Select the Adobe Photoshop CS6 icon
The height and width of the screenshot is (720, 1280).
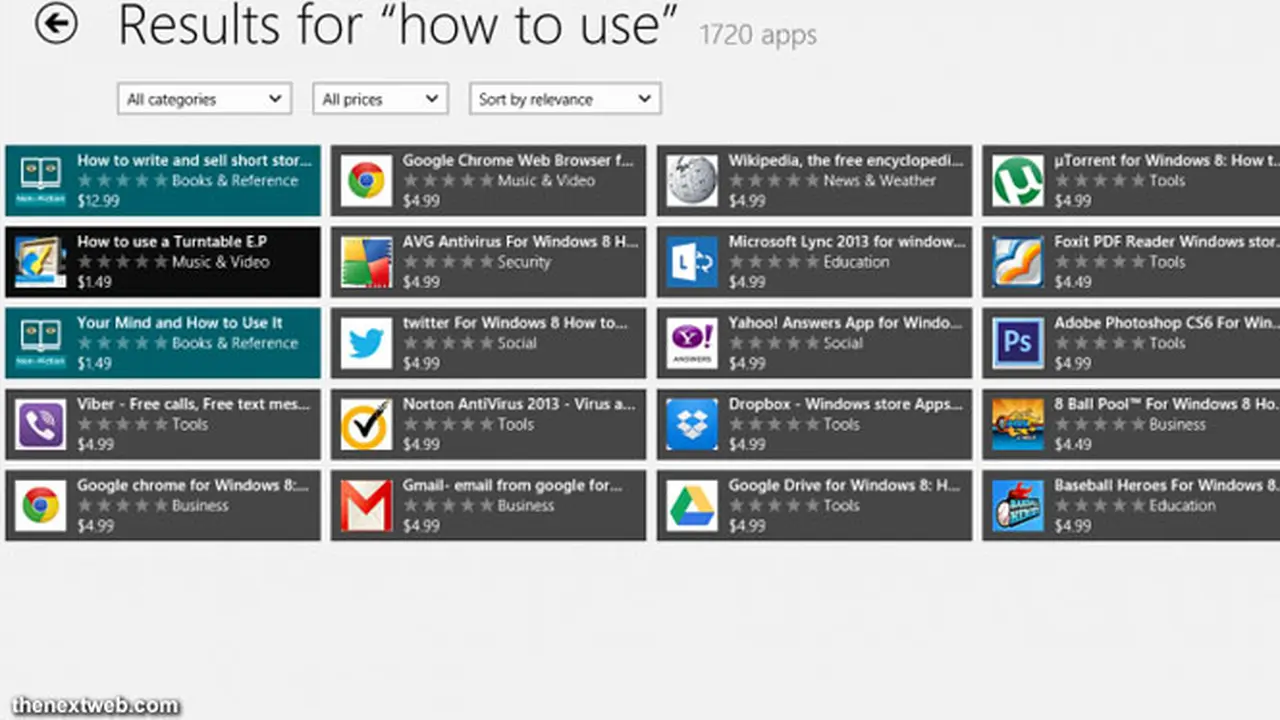coord(1018,343)
